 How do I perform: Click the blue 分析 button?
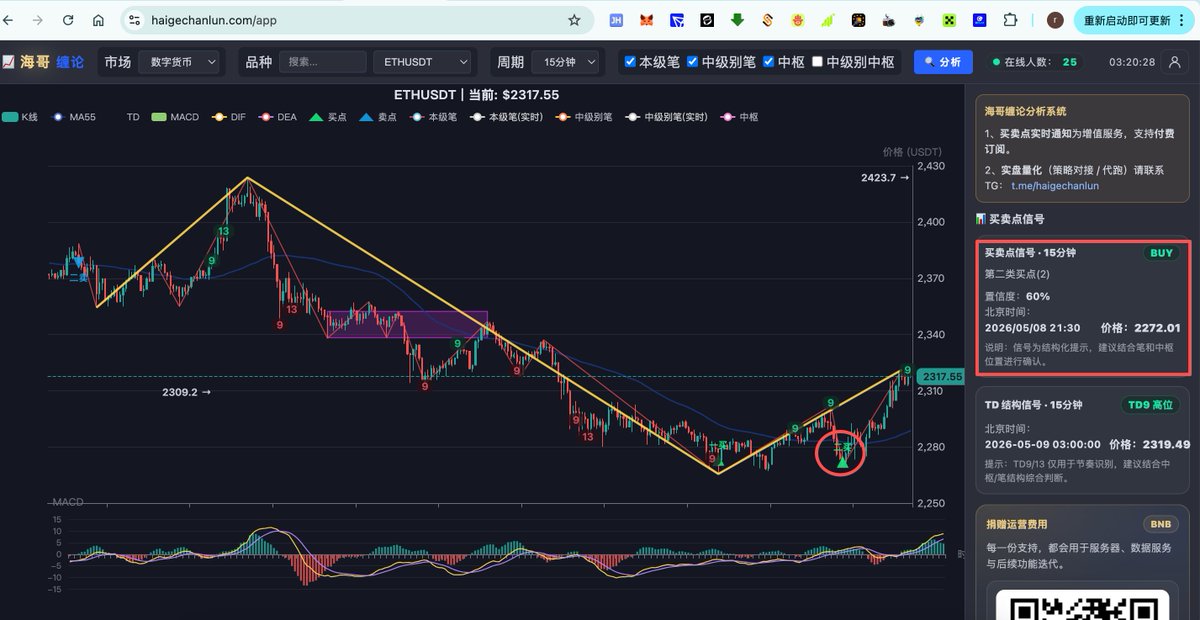pos(943,62)
